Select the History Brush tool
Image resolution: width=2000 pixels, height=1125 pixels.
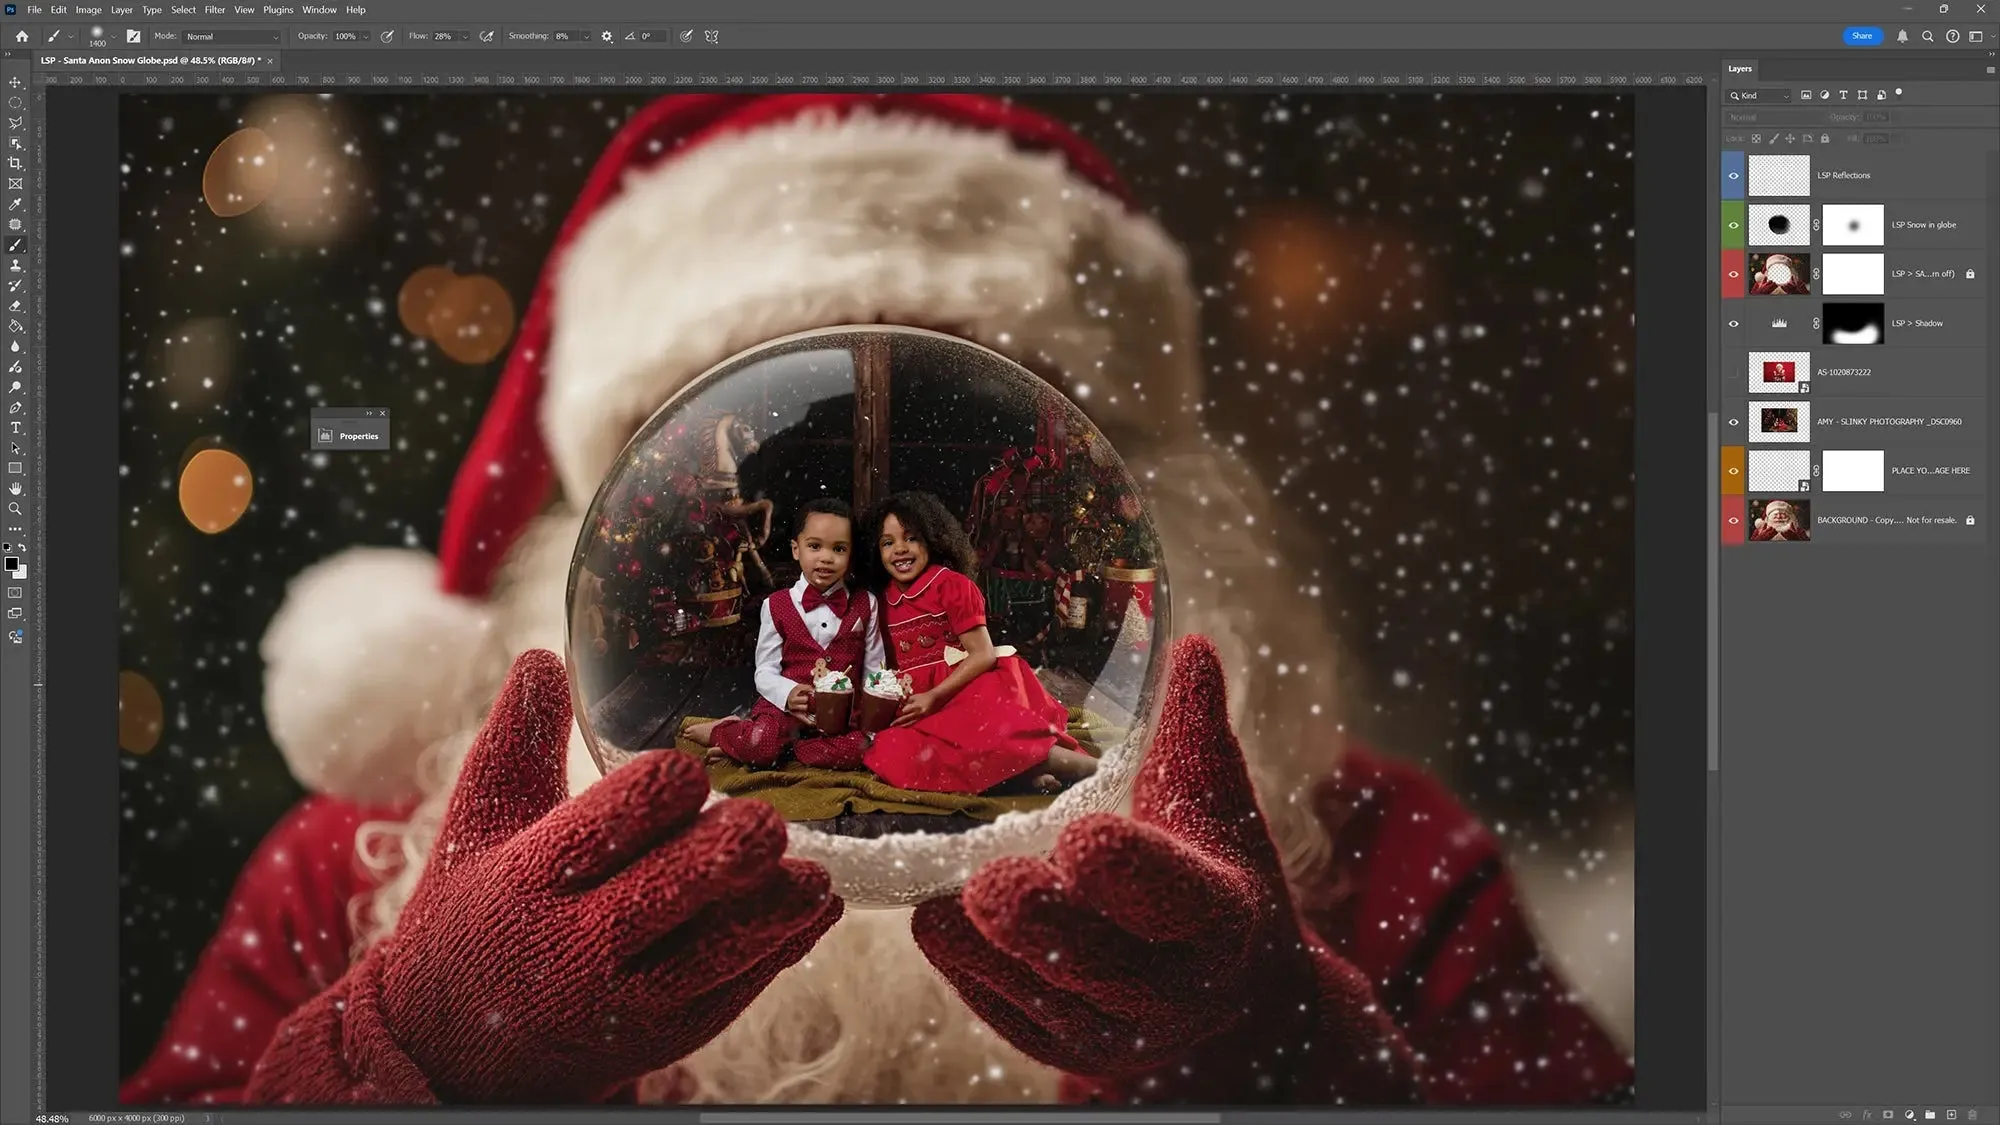pyautogui.click(x=15, y=285)
